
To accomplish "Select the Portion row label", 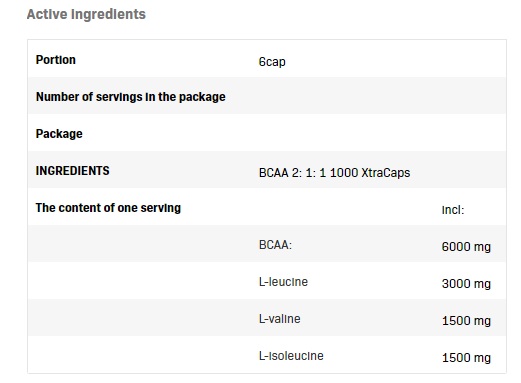I will pos(56,60).
